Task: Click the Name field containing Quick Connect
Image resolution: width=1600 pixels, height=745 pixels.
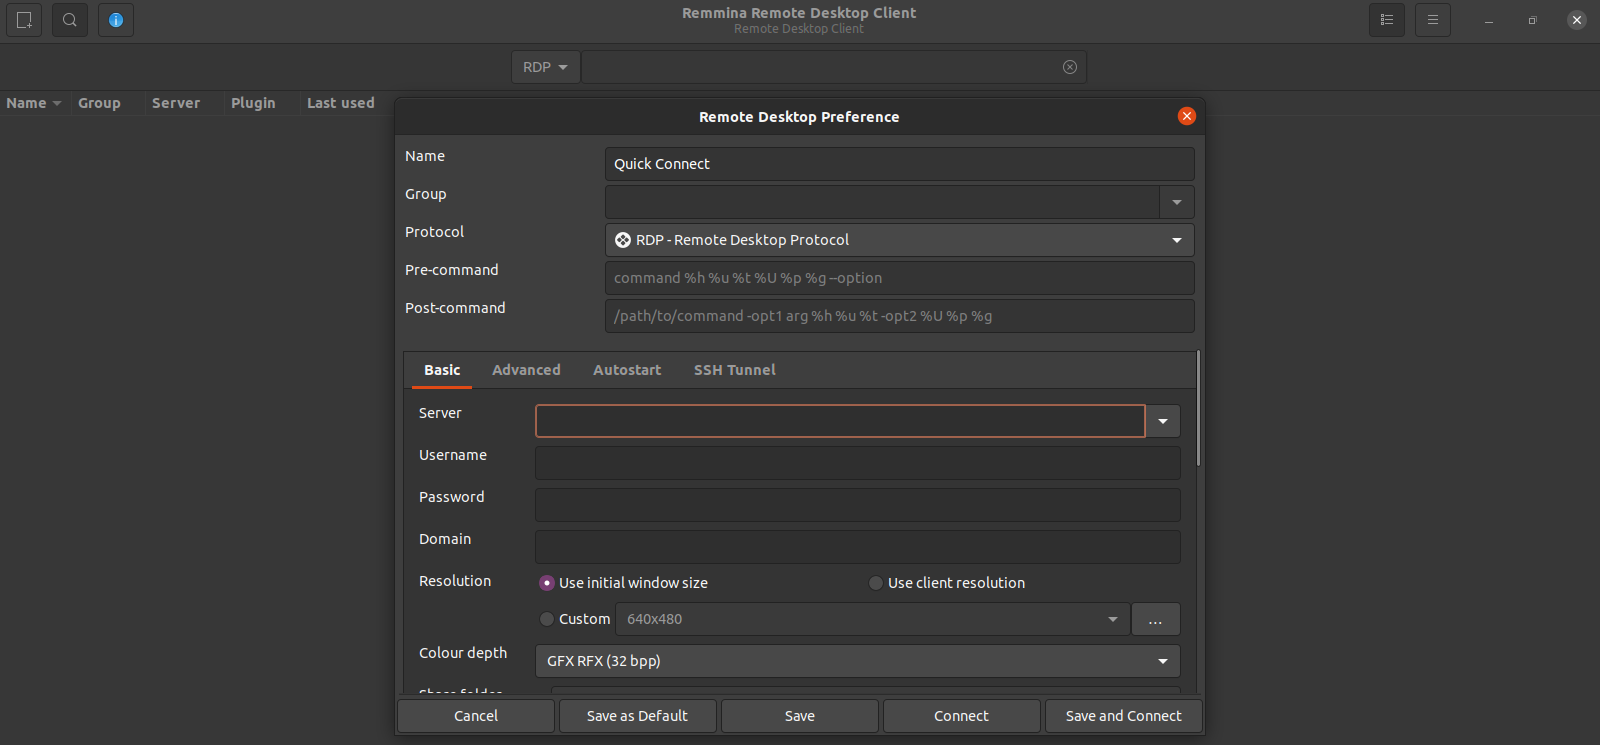Action: pyautogui.click(x=900, y=164)
